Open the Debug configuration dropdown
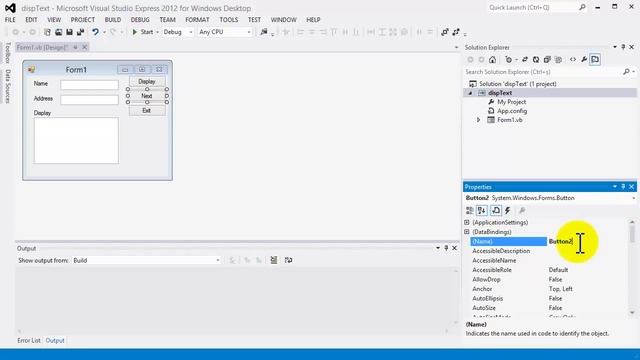The image size is (640, 360). [190, 32]
